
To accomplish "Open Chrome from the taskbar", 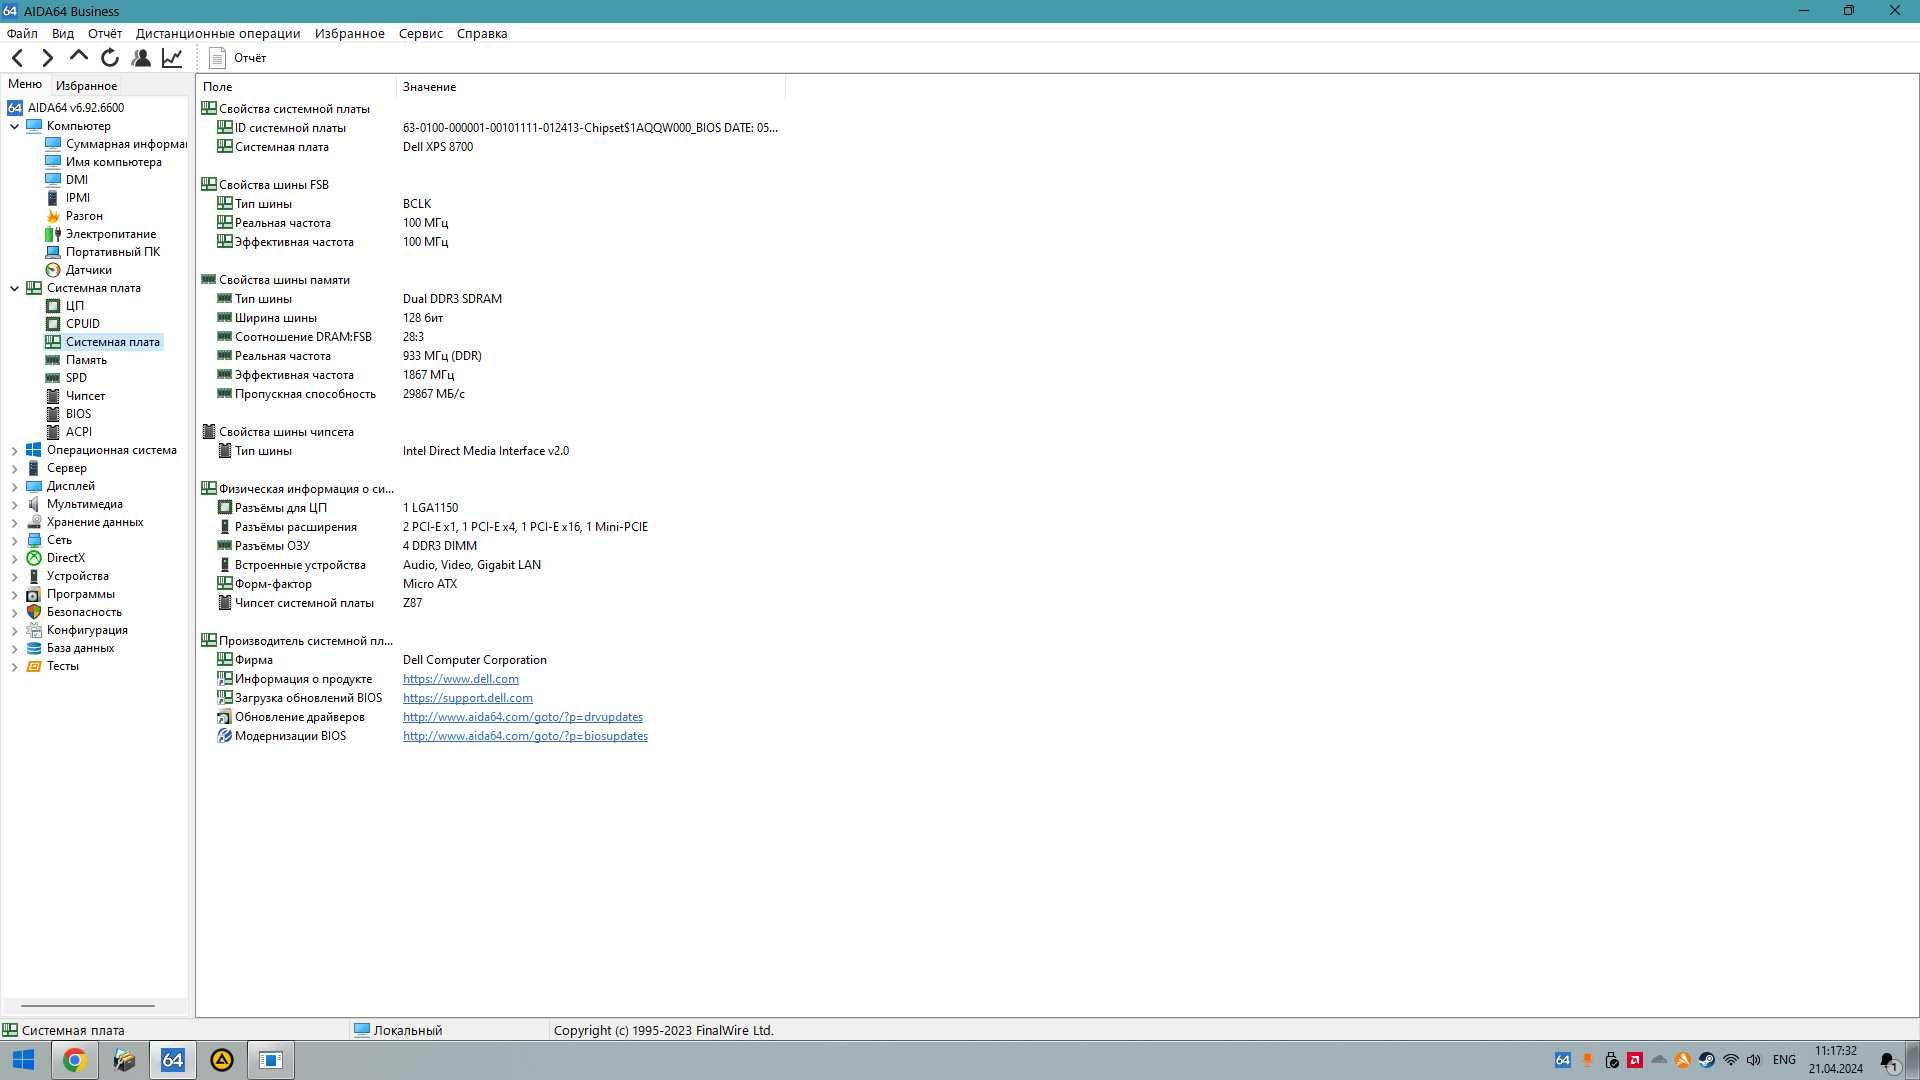I will [74, 1060].
